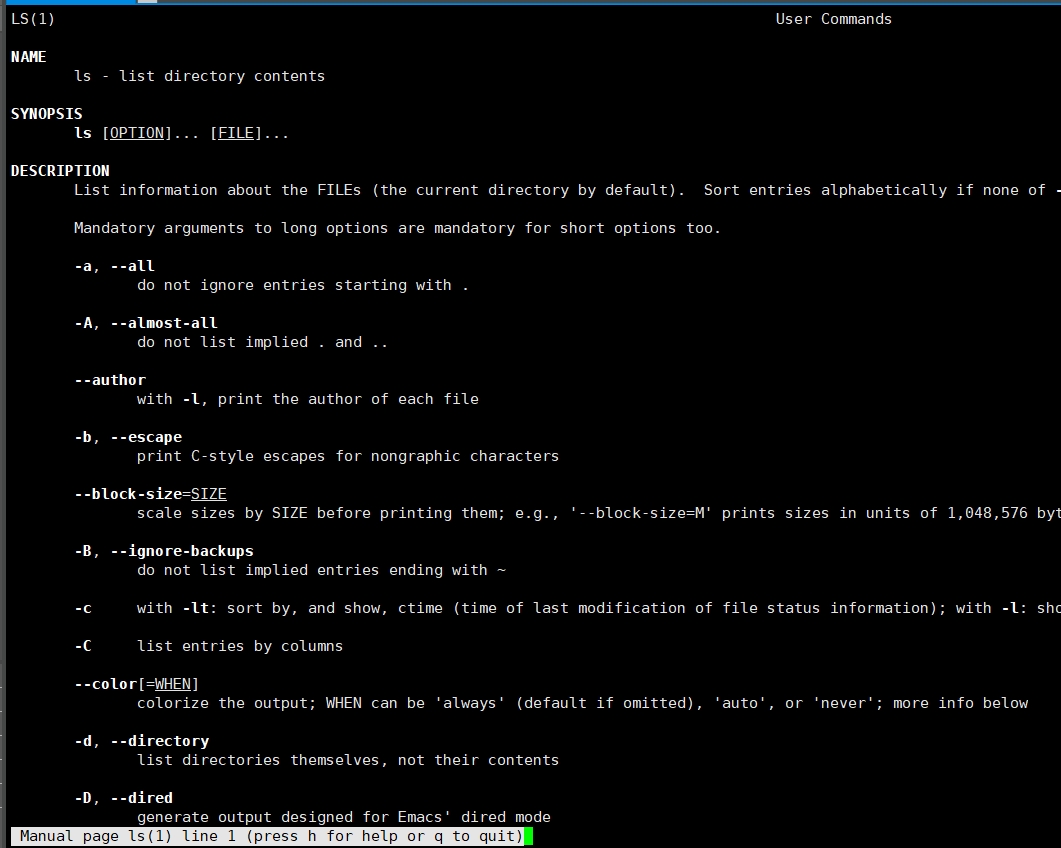
Task: Click the underlined SIZE after --block-size=
Action: (209, 494)
